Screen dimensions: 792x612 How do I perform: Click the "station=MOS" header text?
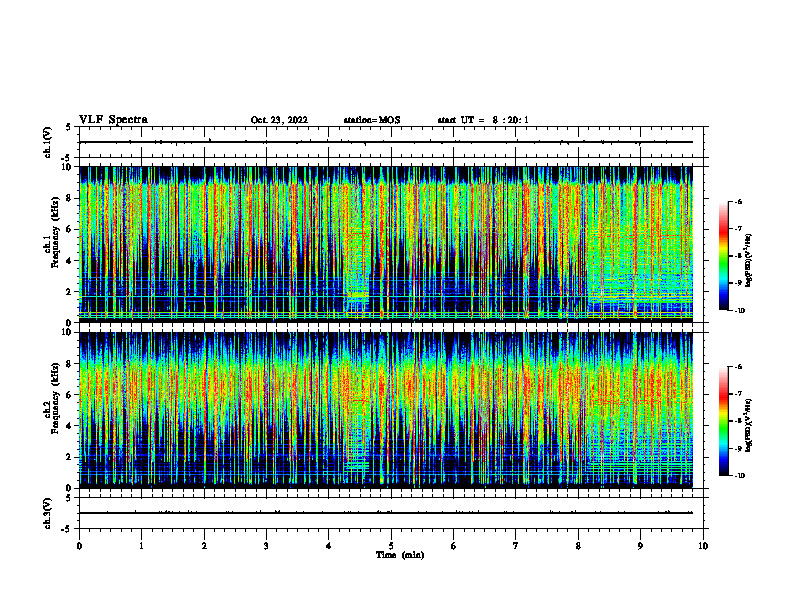pos(372,120)
